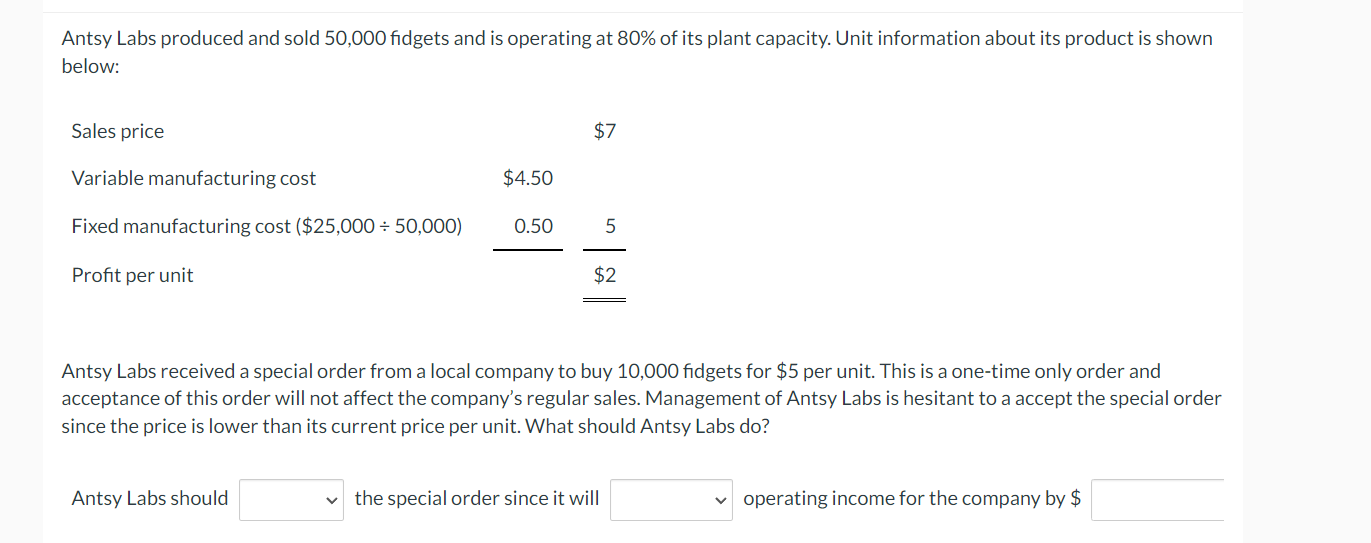Click the $2 profit per unit value

(x=605, y=275)
